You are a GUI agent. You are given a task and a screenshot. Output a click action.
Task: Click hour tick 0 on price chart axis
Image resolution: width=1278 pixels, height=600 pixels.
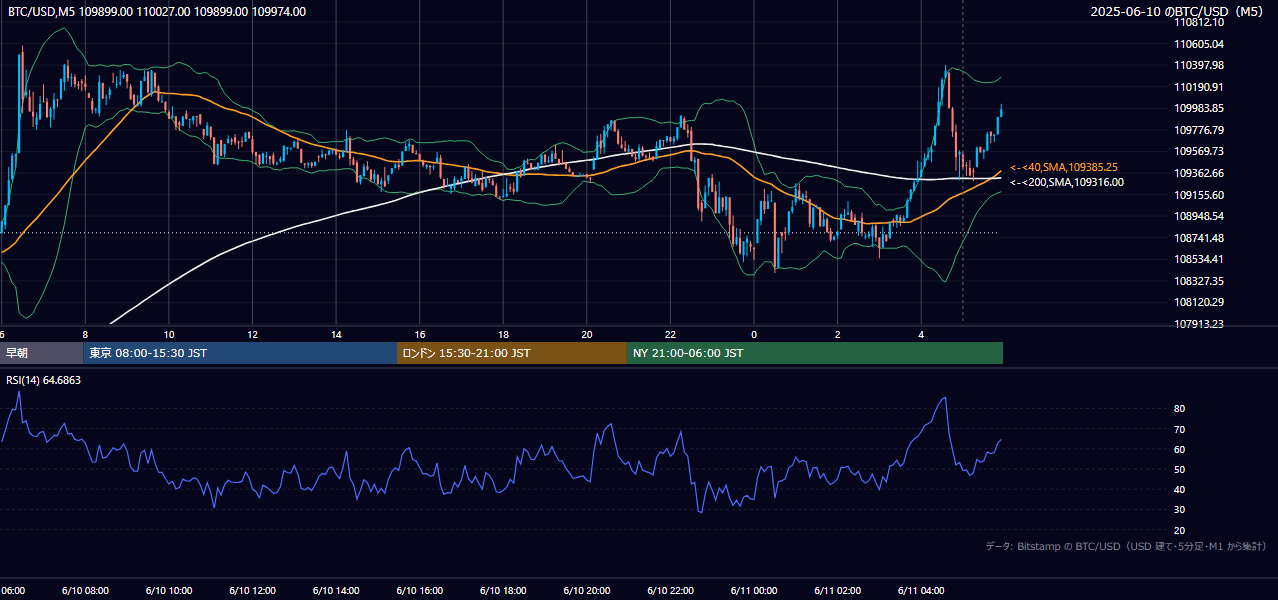tap(754, 335)
